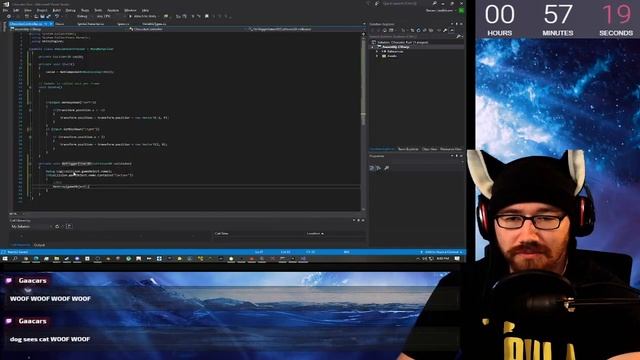Click Add to Source Control in status bar
The width and height of the screenshot is (640, 360).
[442, 252]
